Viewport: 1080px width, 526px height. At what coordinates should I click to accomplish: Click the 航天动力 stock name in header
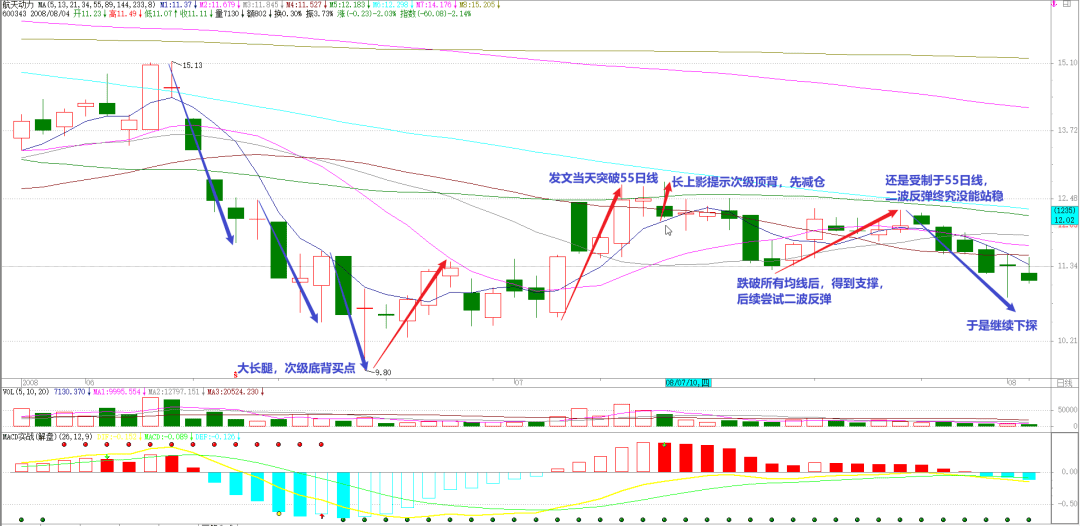(18, 4)
